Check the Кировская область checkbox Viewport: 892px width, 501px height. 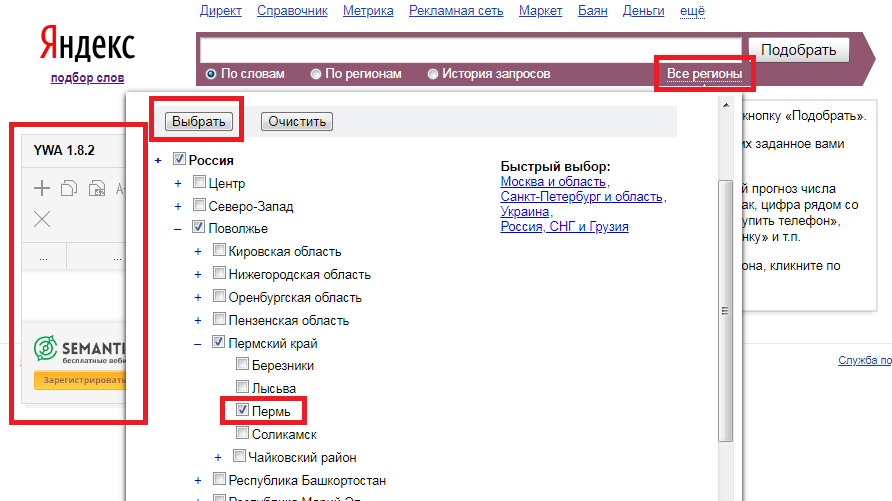[219, 250]
